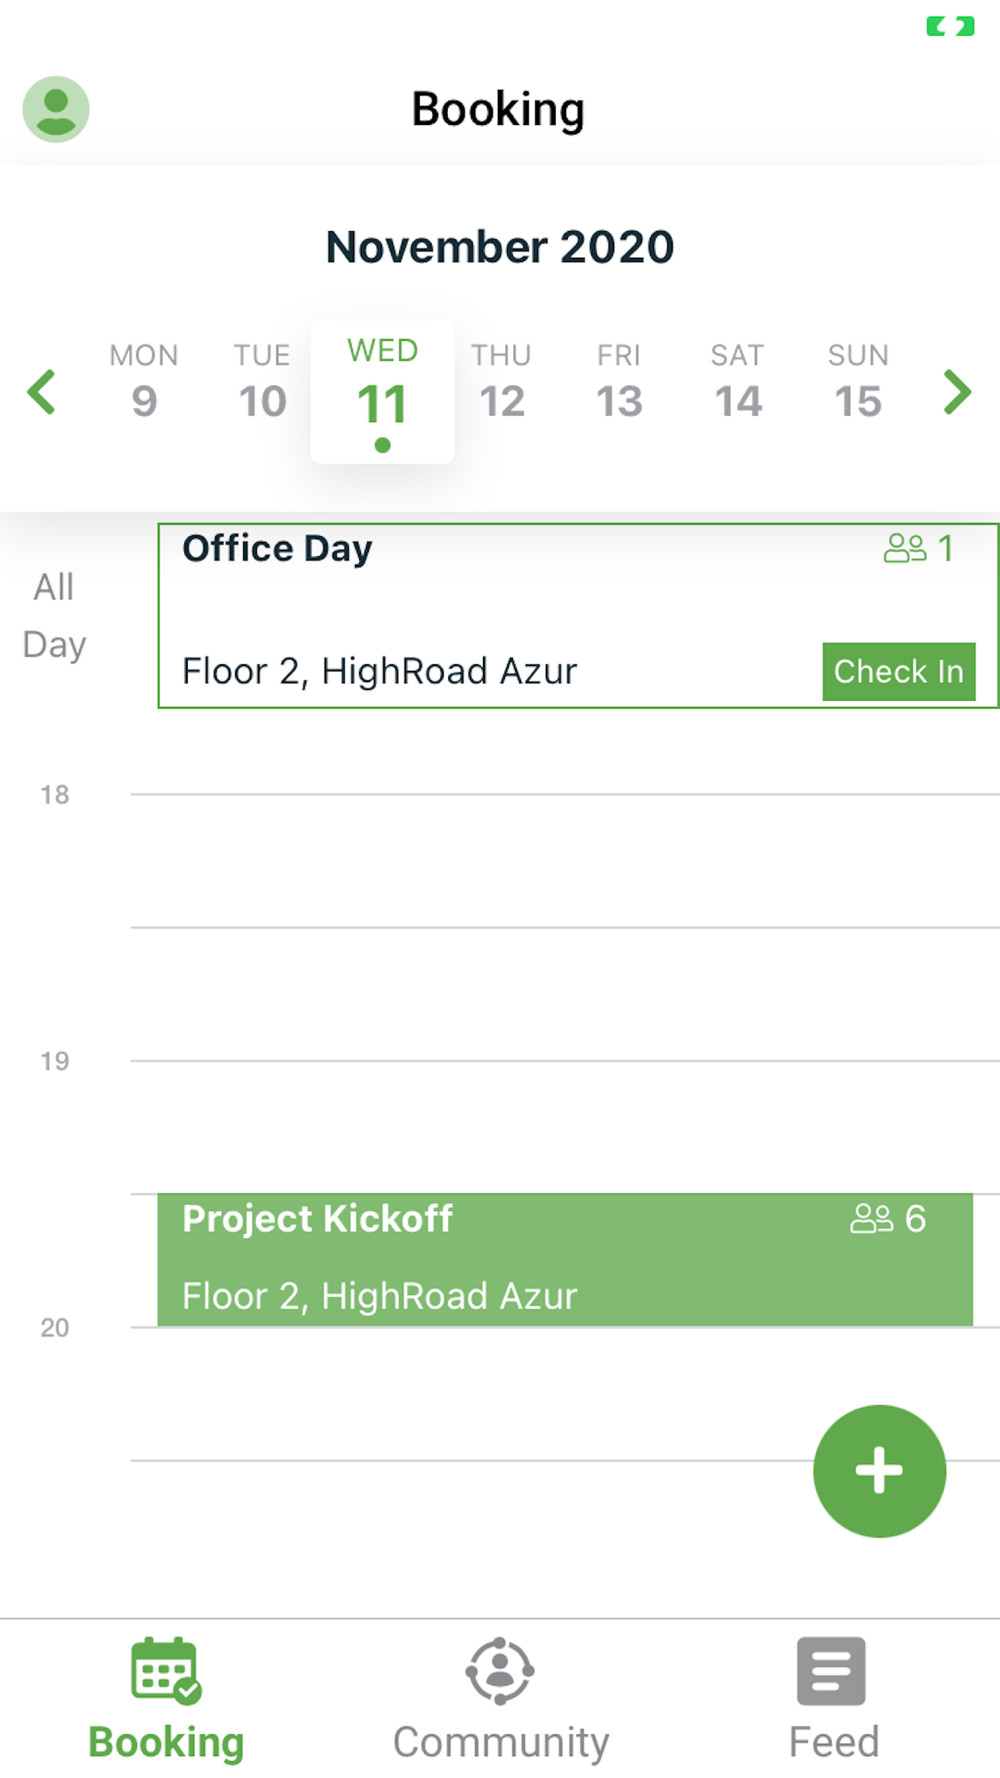Image resolution: width=1000 pixels, height=1778 pixels.
Task: Click the November 2020 month heading
Action: [x=500, y=247]
